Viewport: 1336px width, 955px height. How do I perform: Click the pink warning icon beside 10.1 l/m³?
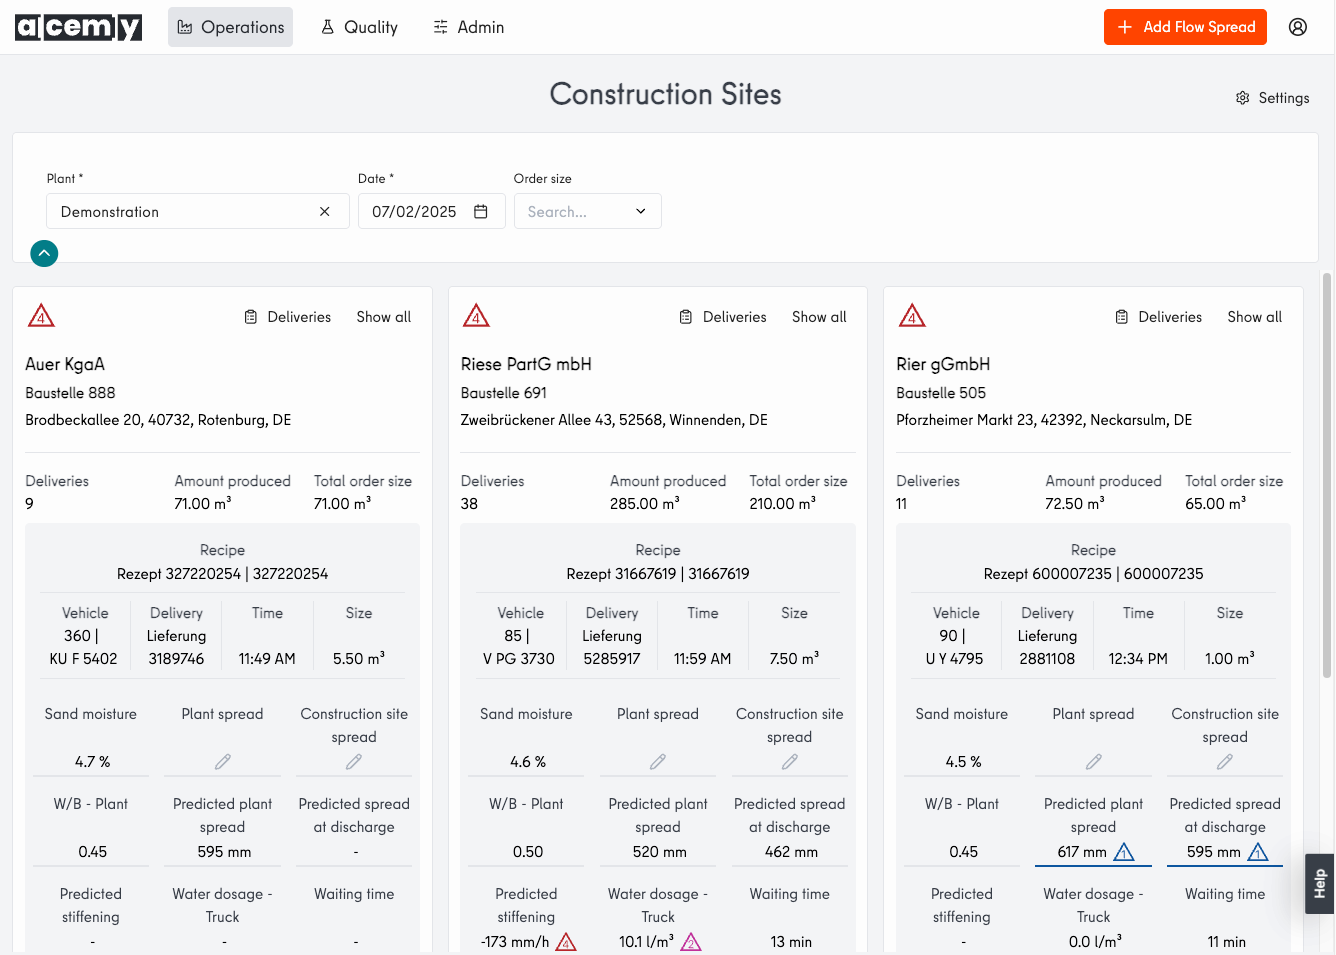[691, 942]
